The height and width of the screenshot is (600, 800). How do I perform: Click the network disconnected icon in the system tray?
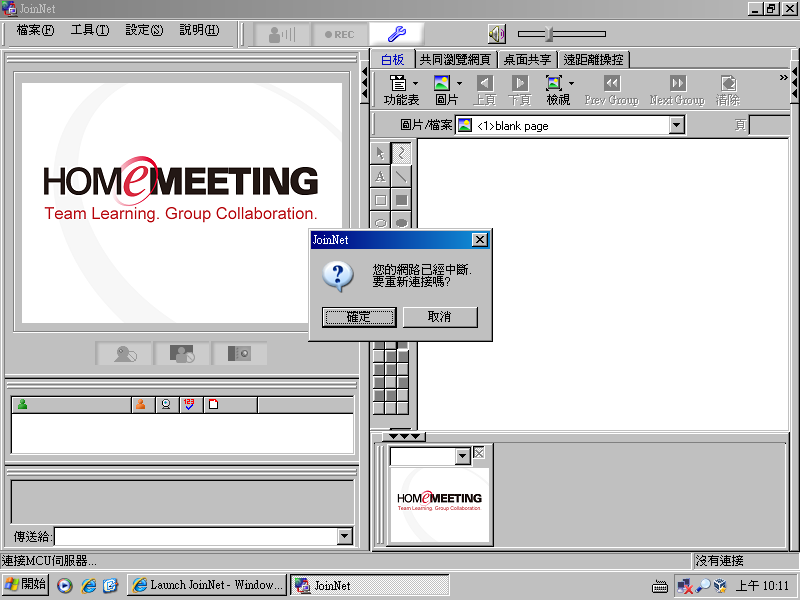tap(685, 586)
